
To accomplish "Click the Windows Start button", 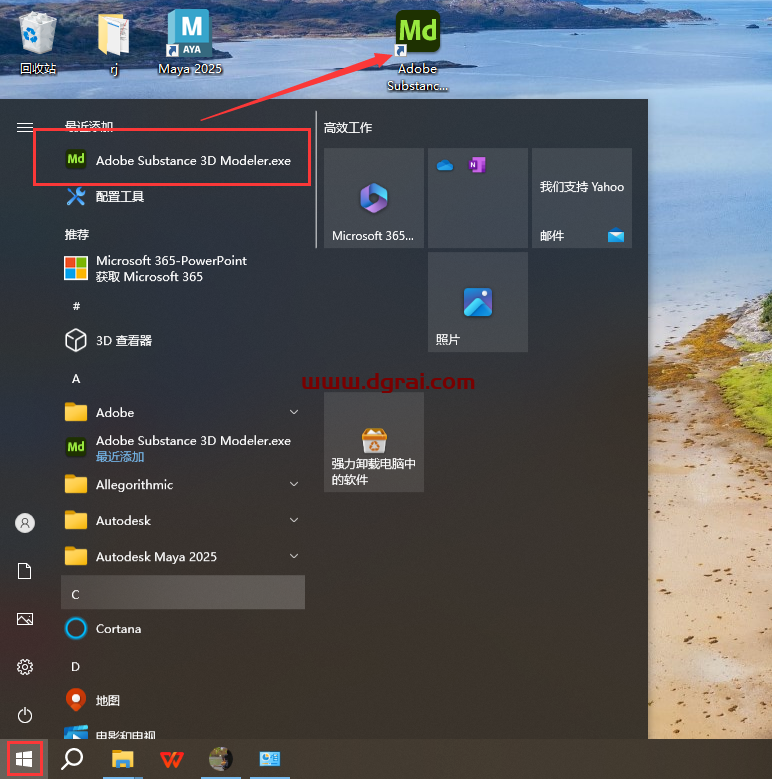I will (25, 759).
